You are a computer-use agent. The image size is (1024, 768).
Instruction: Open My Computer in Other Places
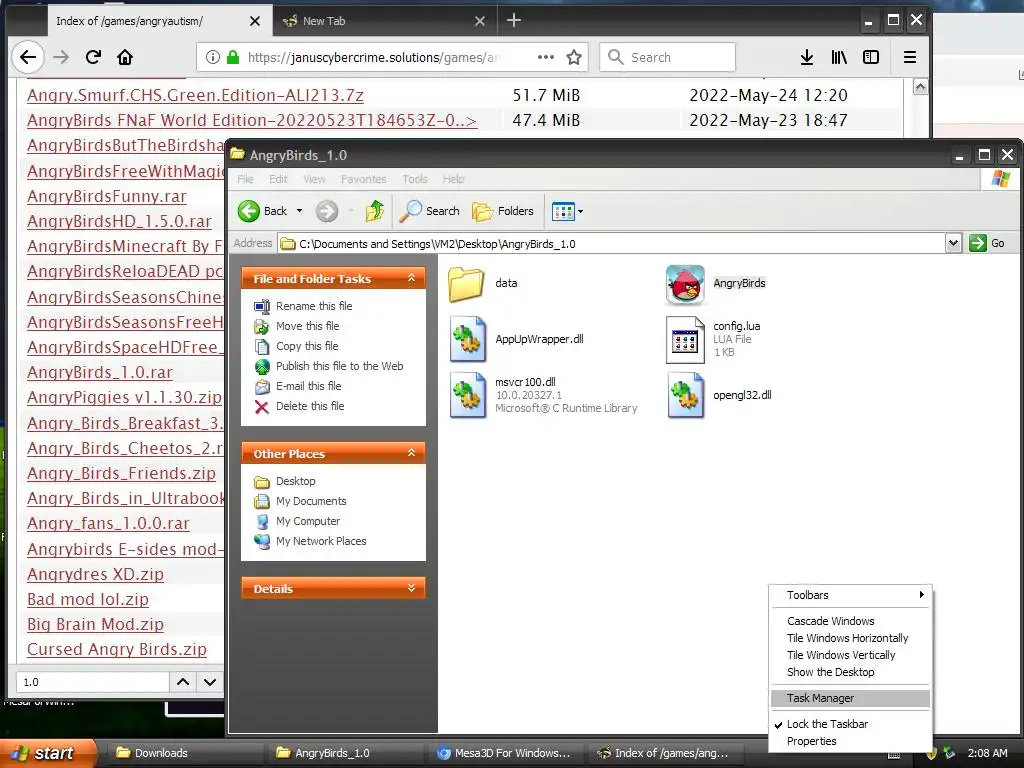tap(308, 521)
